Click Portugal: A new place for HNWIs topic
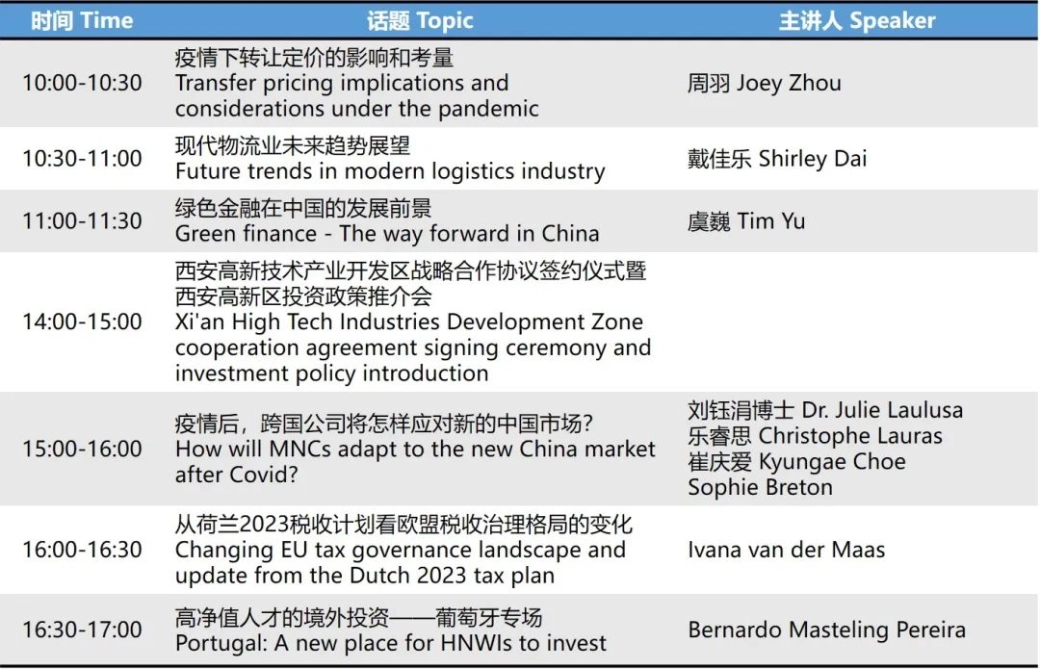The height and width of the screenshot is (669, 1040). pyautogui.click(x=390, y=642)
